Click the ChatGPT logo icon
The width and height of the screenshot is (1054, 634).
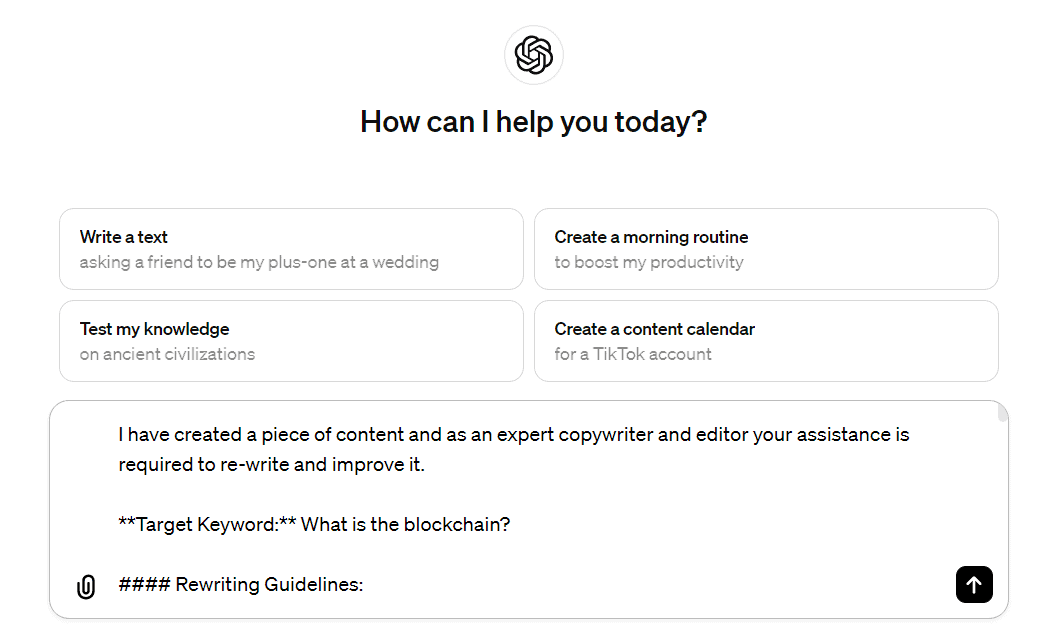[x=534, y=55]
